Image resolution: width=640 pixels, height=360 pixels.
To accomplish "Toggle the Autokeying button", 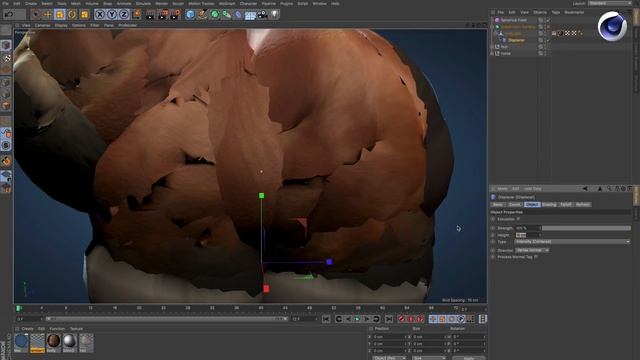I will (411, 319).
